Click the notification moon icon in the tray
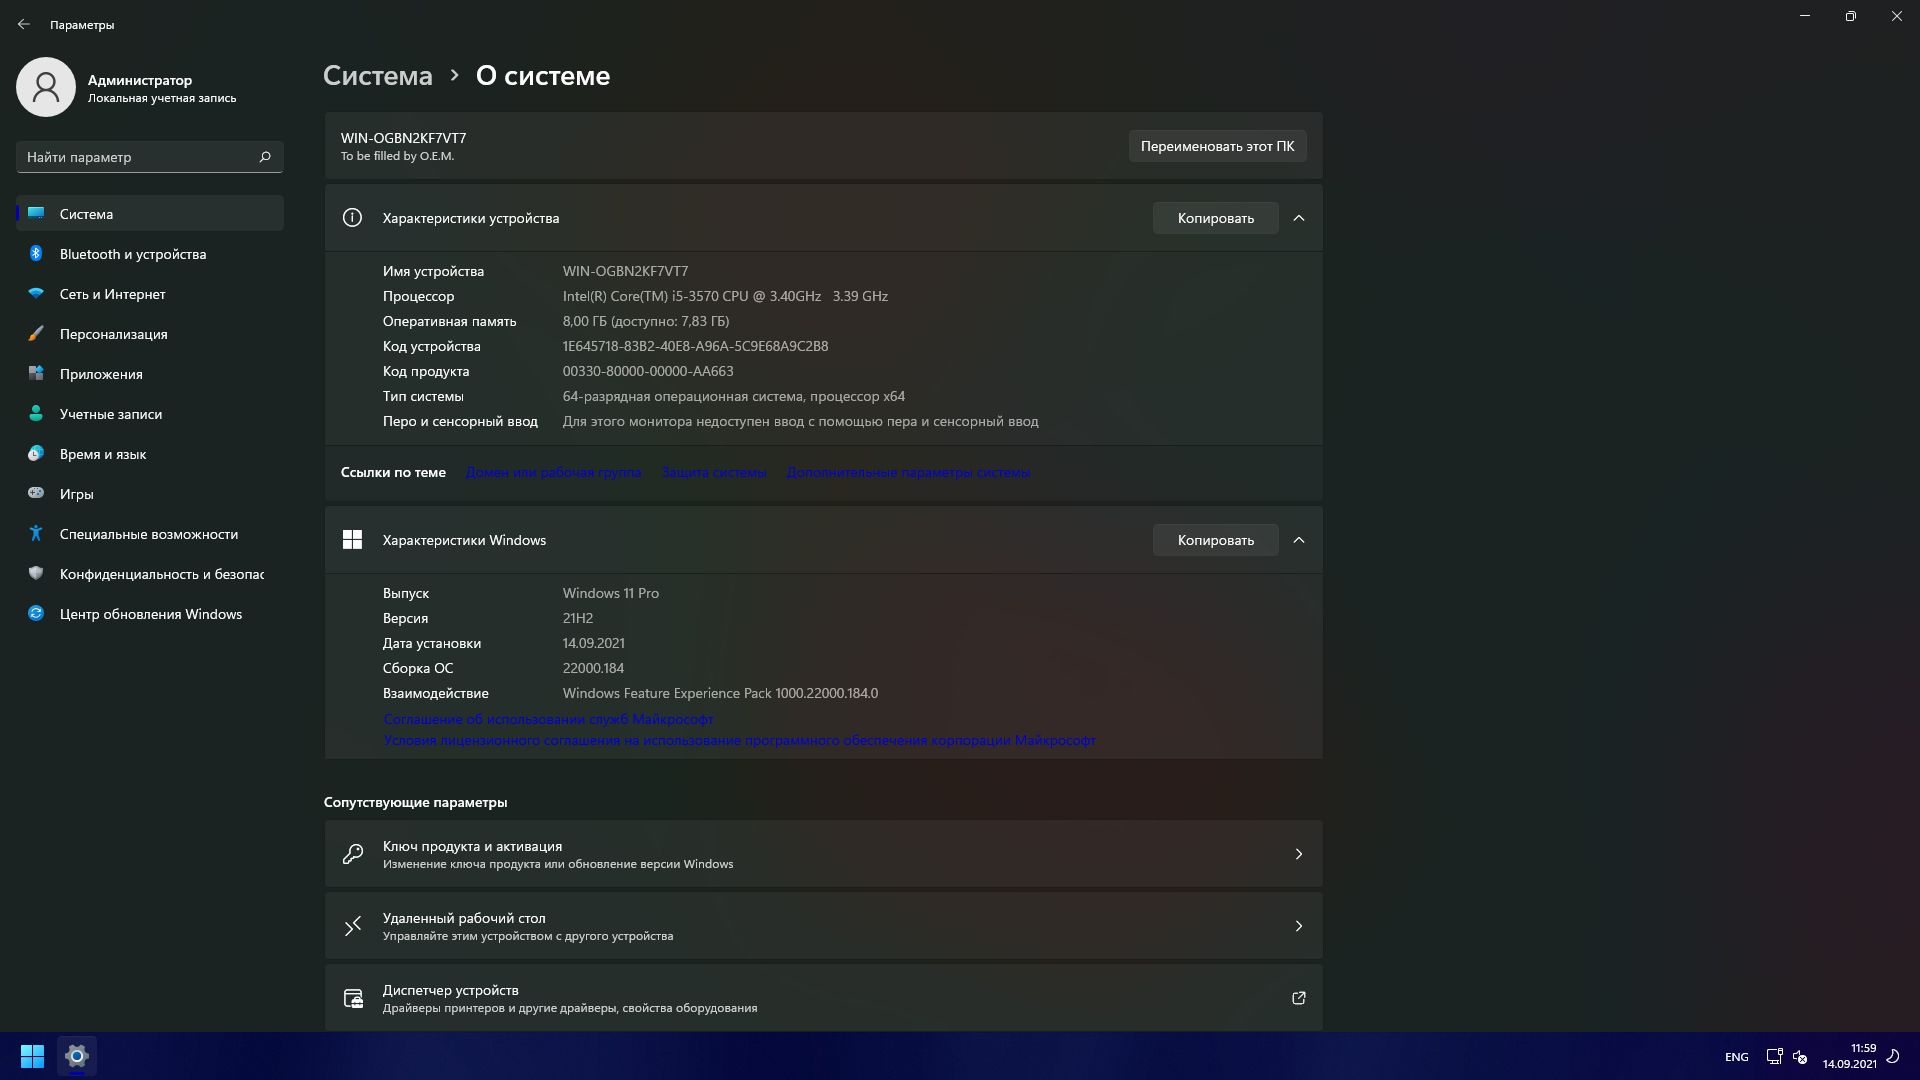This screenshot has height=1080, width=1920. (x=1893, y=1056)
